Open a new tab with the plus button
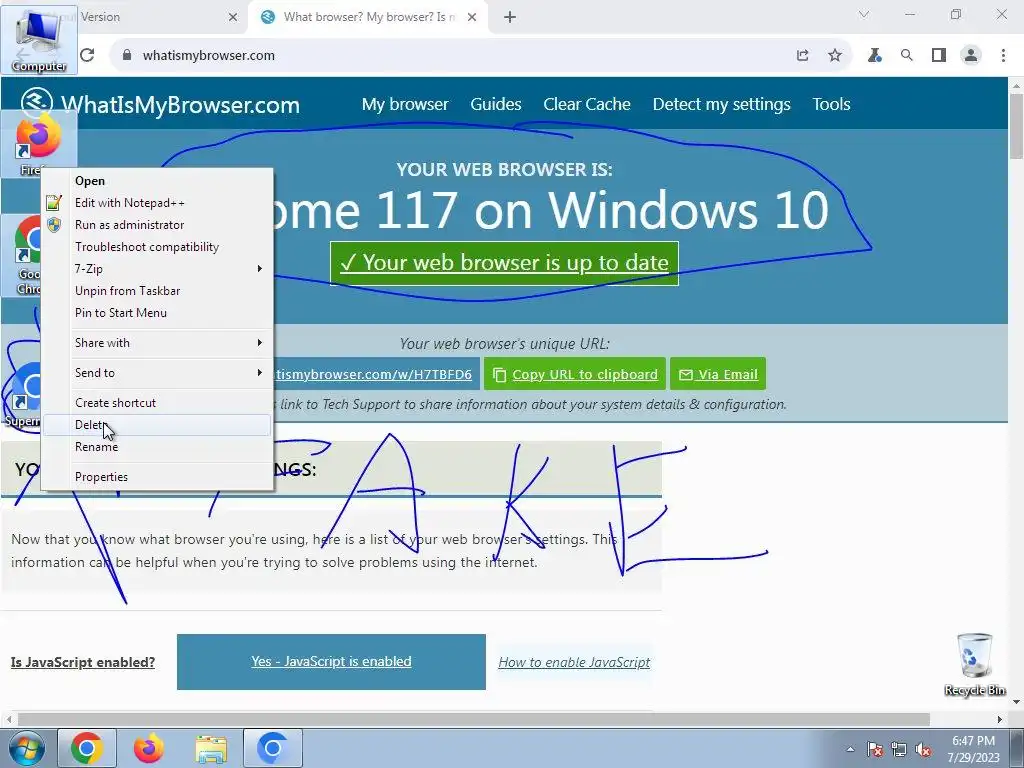This screenshot has width=1024, height=768. click(x=510, y=18)
